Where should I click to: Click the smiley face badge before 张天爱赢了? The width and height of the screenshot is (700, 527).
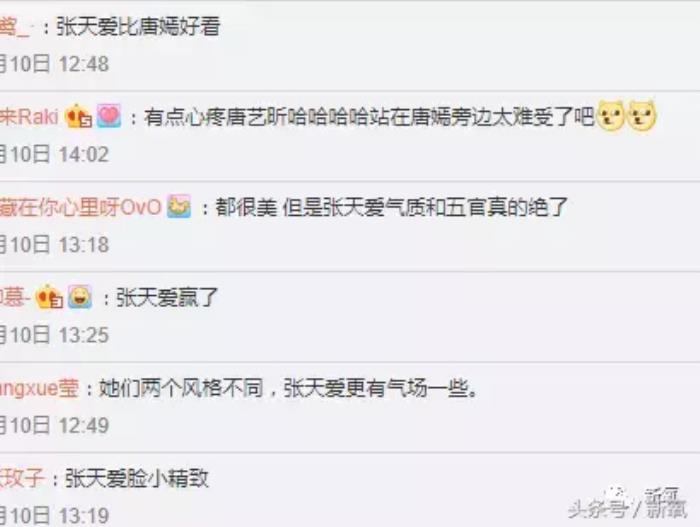pyautogui.click(x=80, y=297)
